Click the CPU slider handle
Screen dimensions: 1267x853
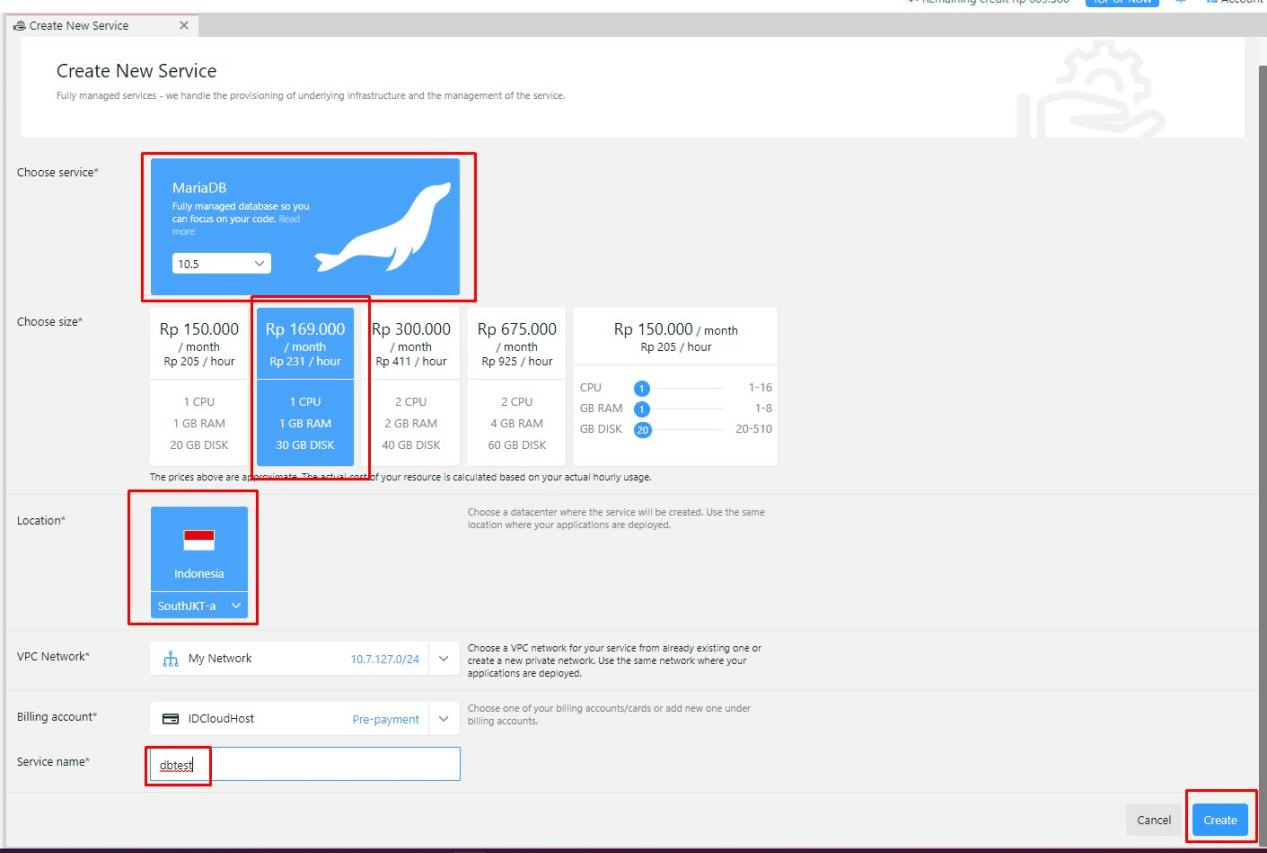pos(643,388)
